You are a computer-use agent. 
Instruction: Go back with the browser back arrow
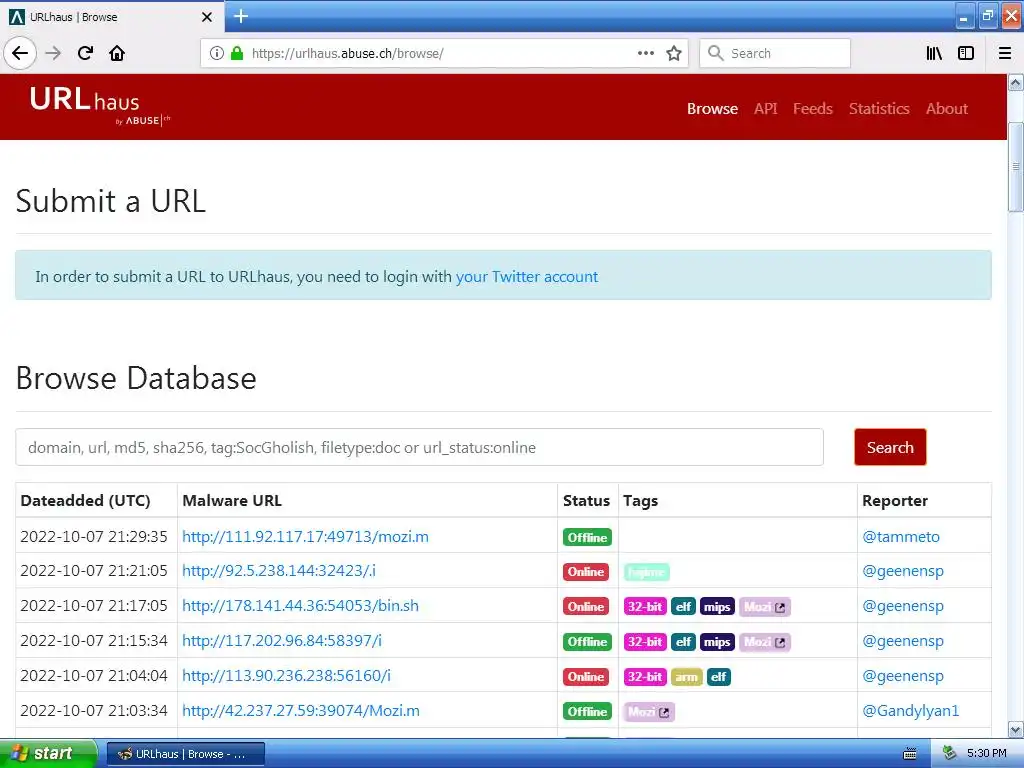[x=20, y=53]
